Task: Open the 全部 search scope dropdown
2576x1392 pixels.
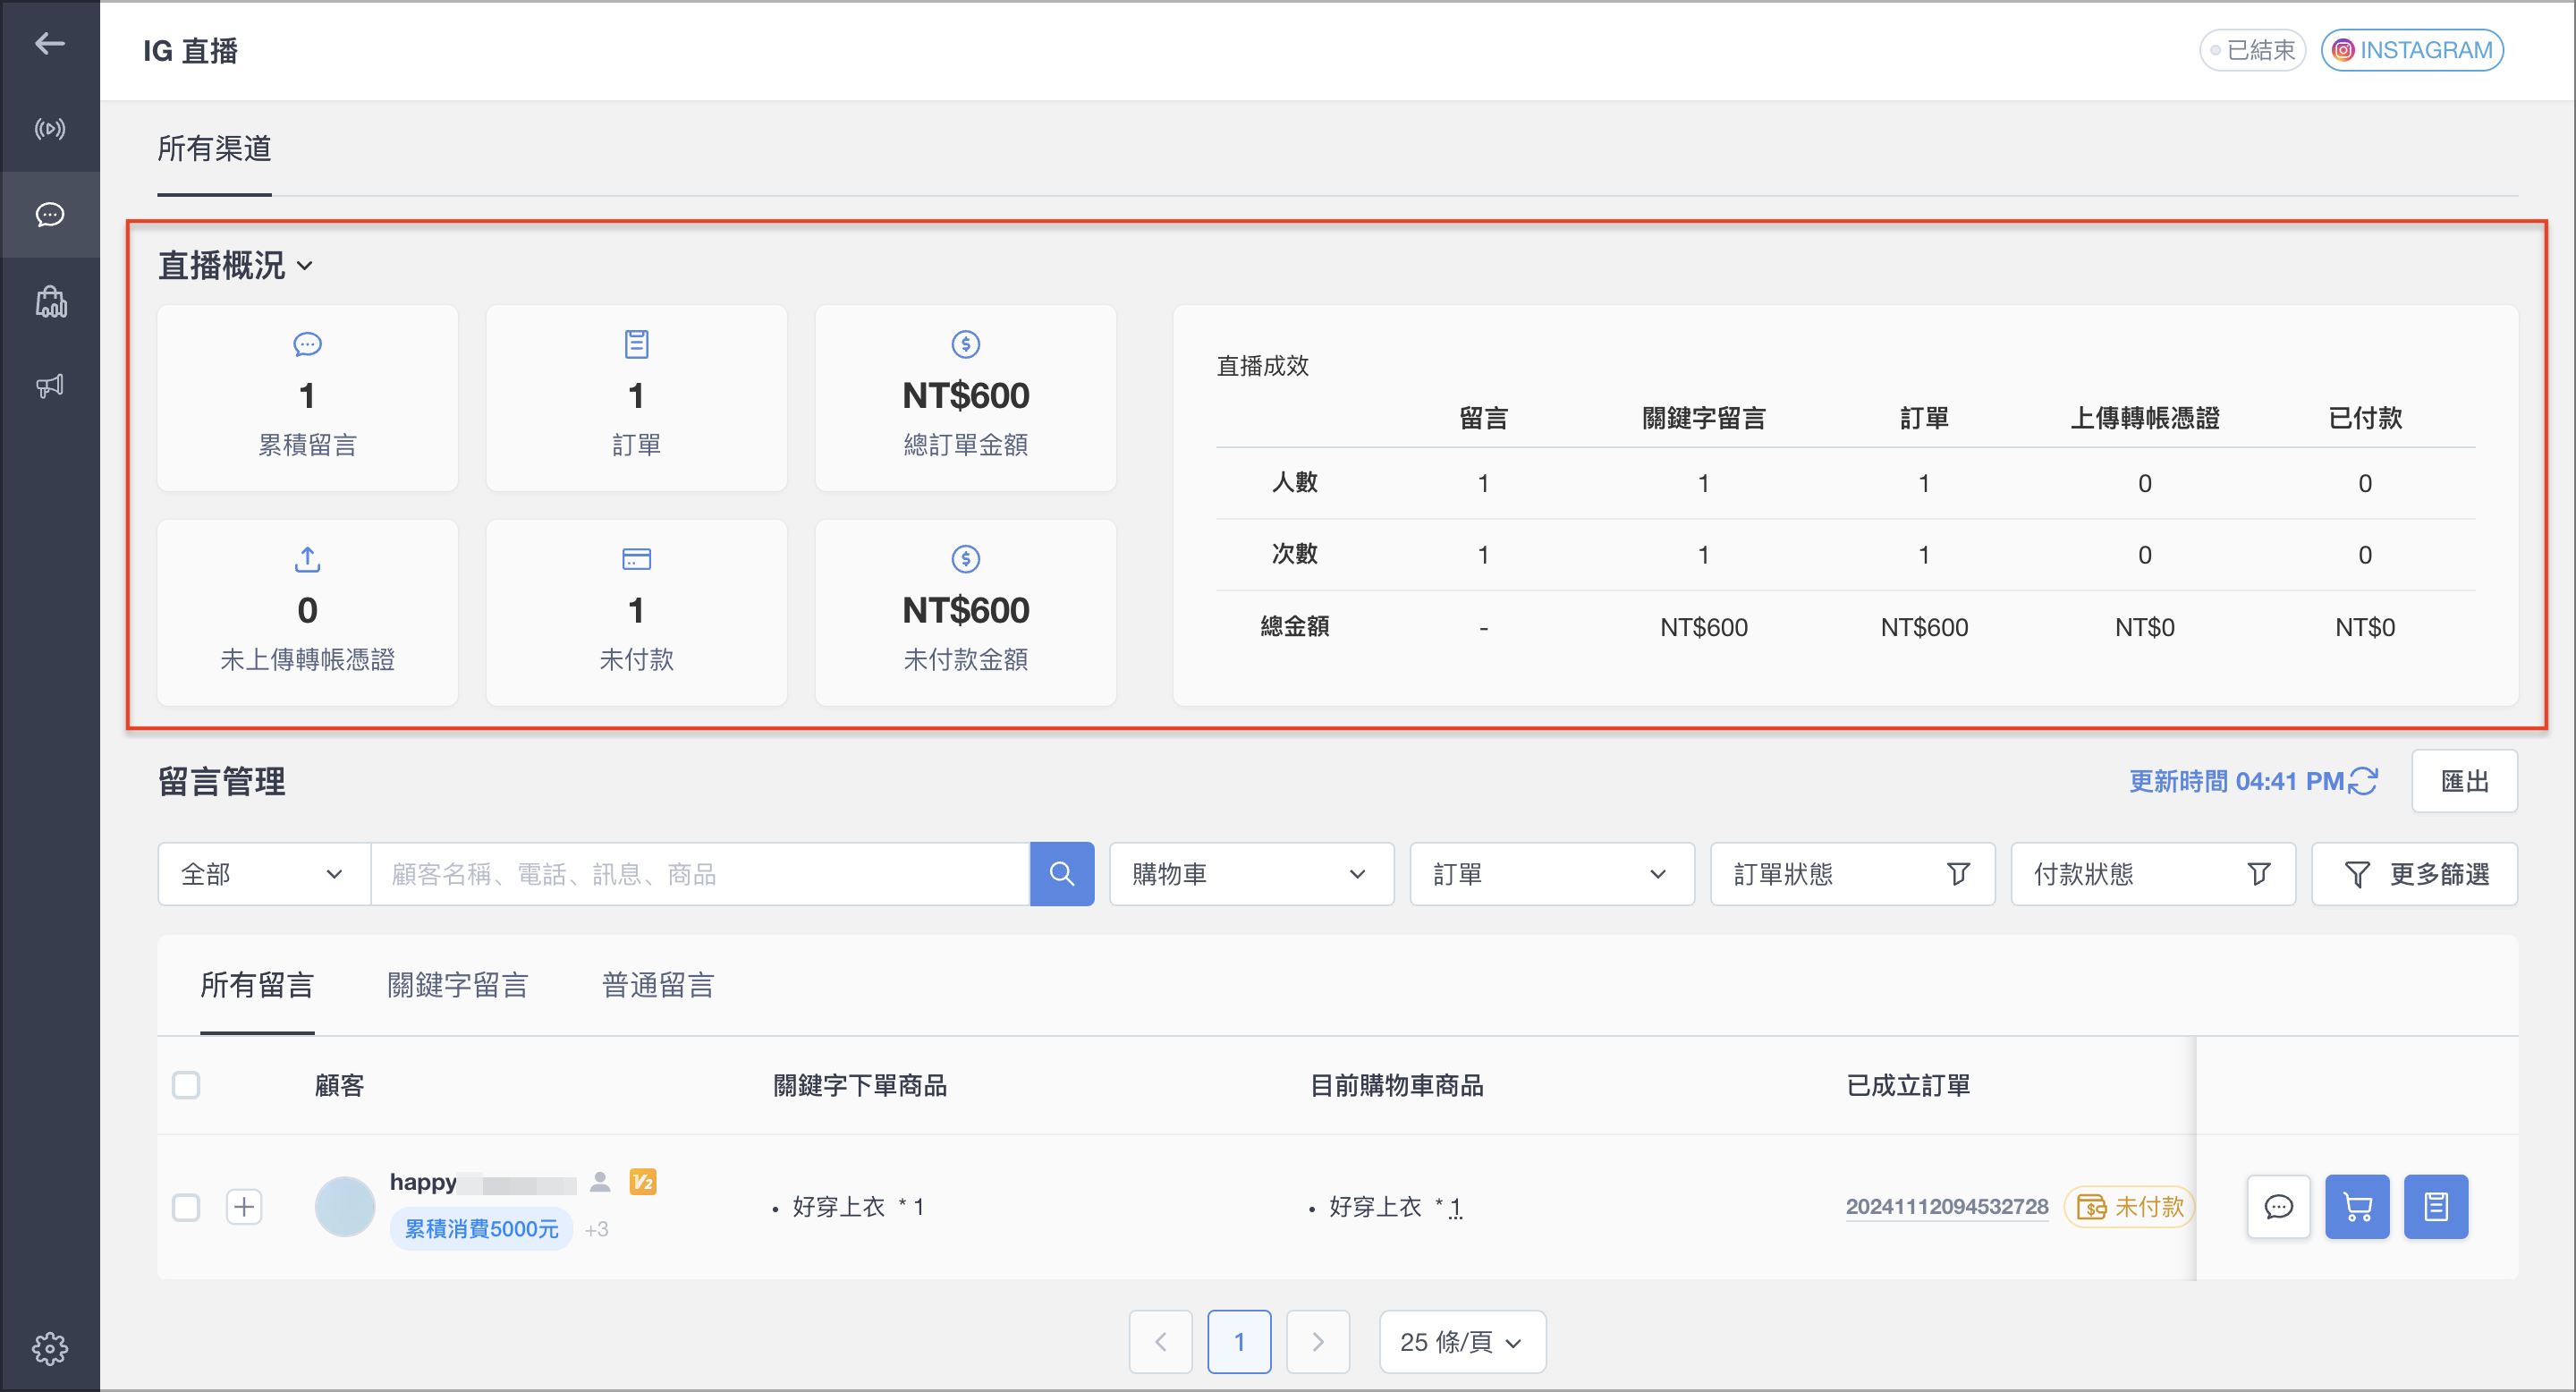Action: 264,874
